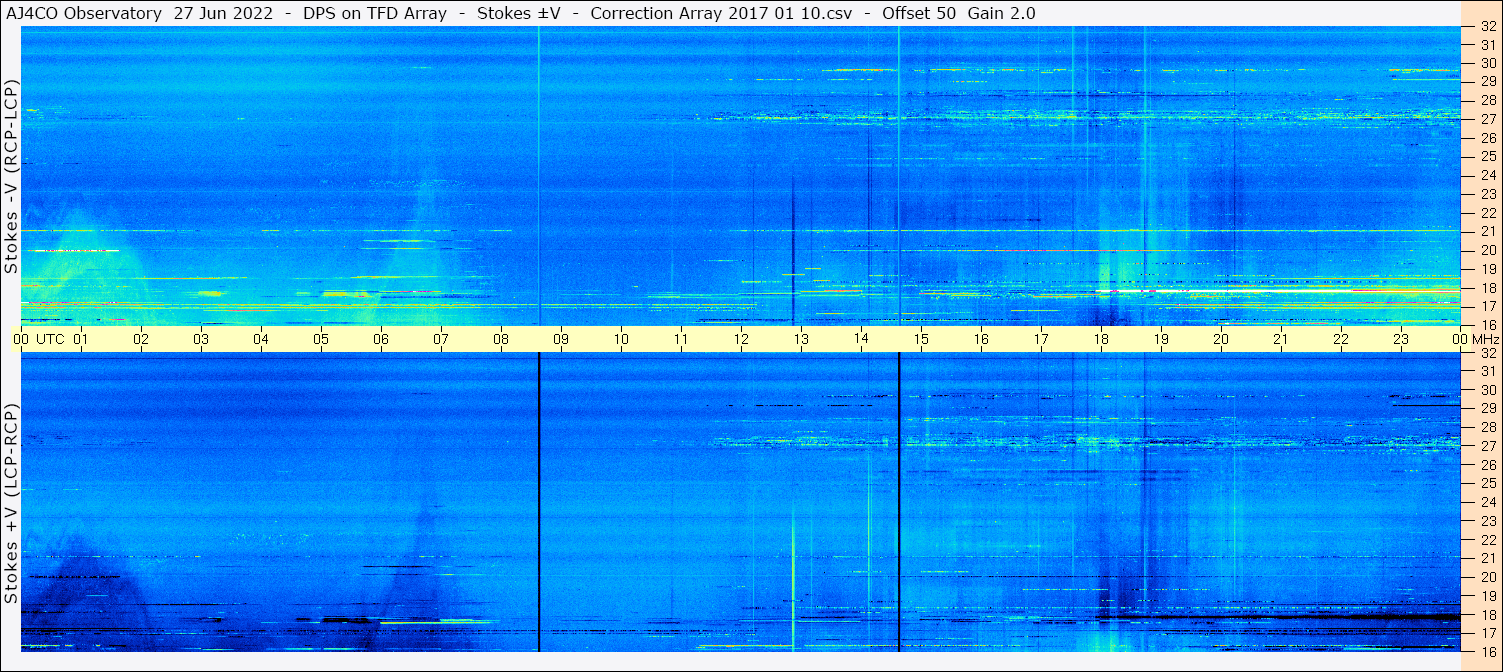This screenshot has height=672, width=1503.
Task: Click the 31 MHz tick of lower +V panel
Action: tap(1487, 371)
